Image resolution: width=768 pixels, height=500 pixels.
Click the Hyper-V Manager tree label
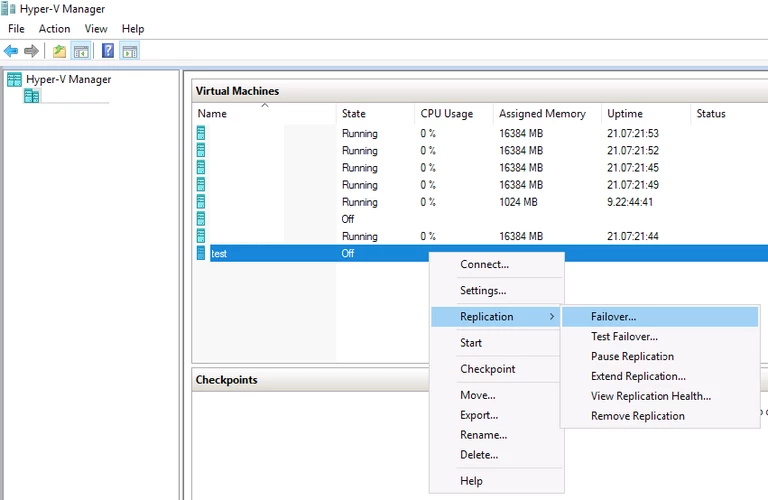point(69,79)
